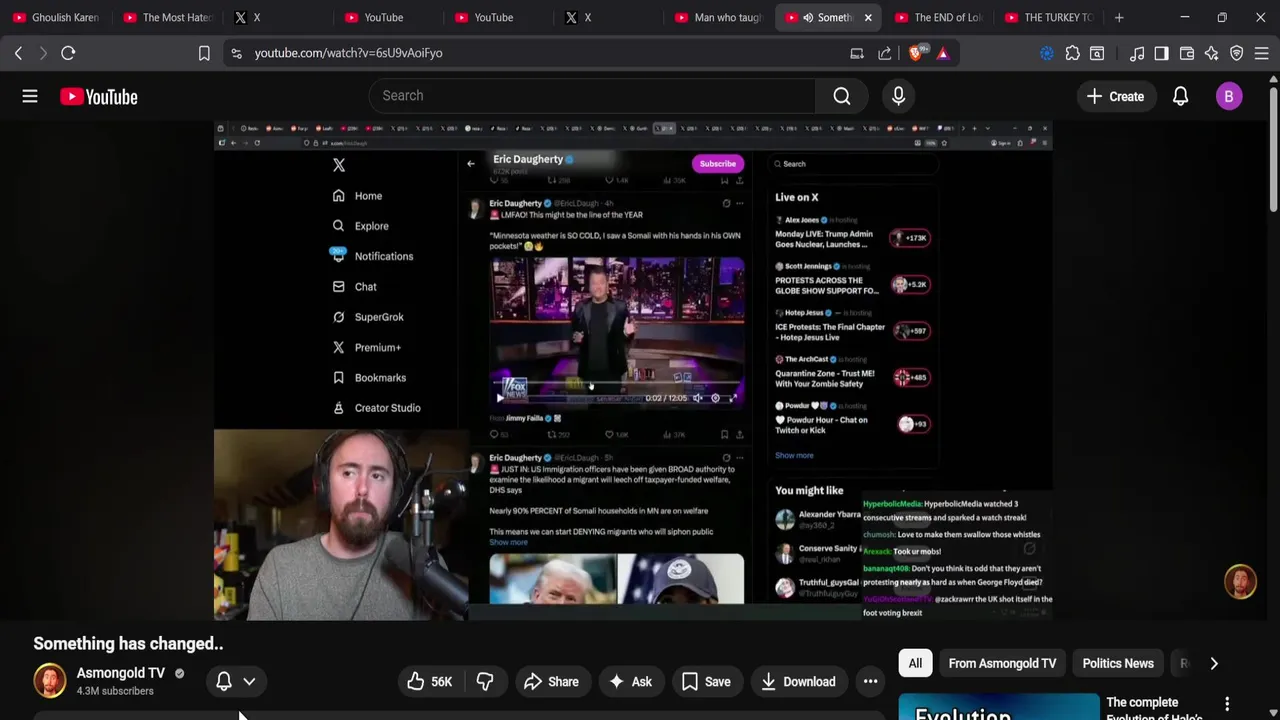Click the Brave VPN shield icon
The width and height of the screenshot is (1280, 720).
[1237, 53]
